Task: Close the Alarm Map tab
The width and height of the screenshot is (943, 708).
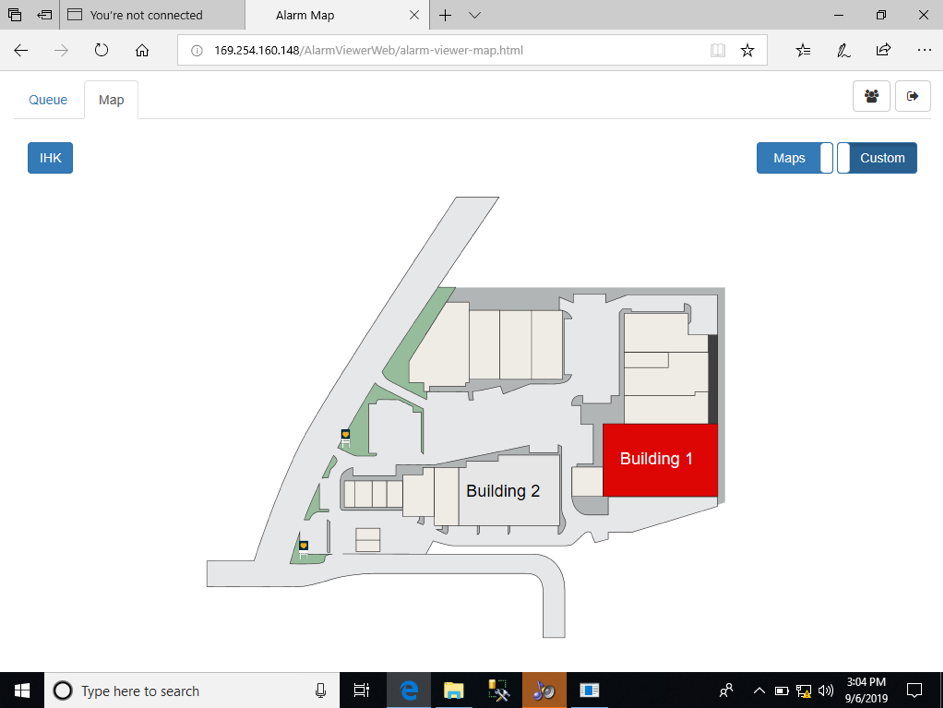Action: pos(414,15)
